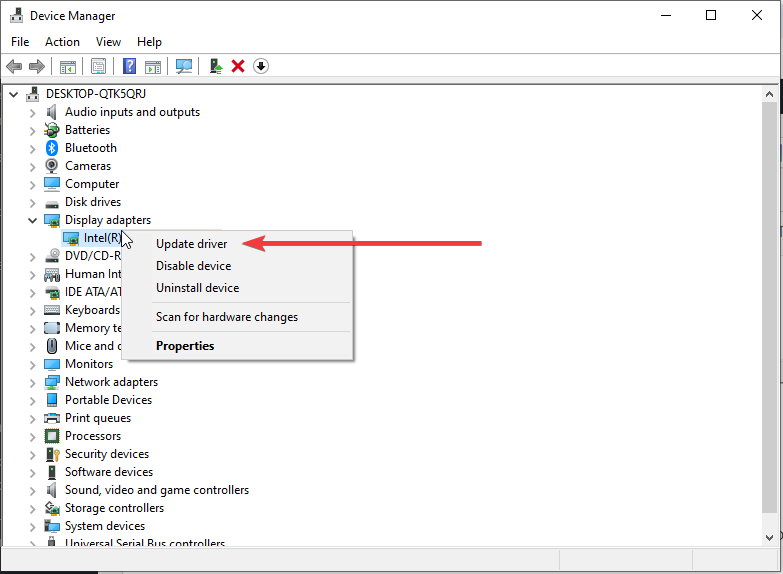Expand the Bluetooth category

click(32, 149)
